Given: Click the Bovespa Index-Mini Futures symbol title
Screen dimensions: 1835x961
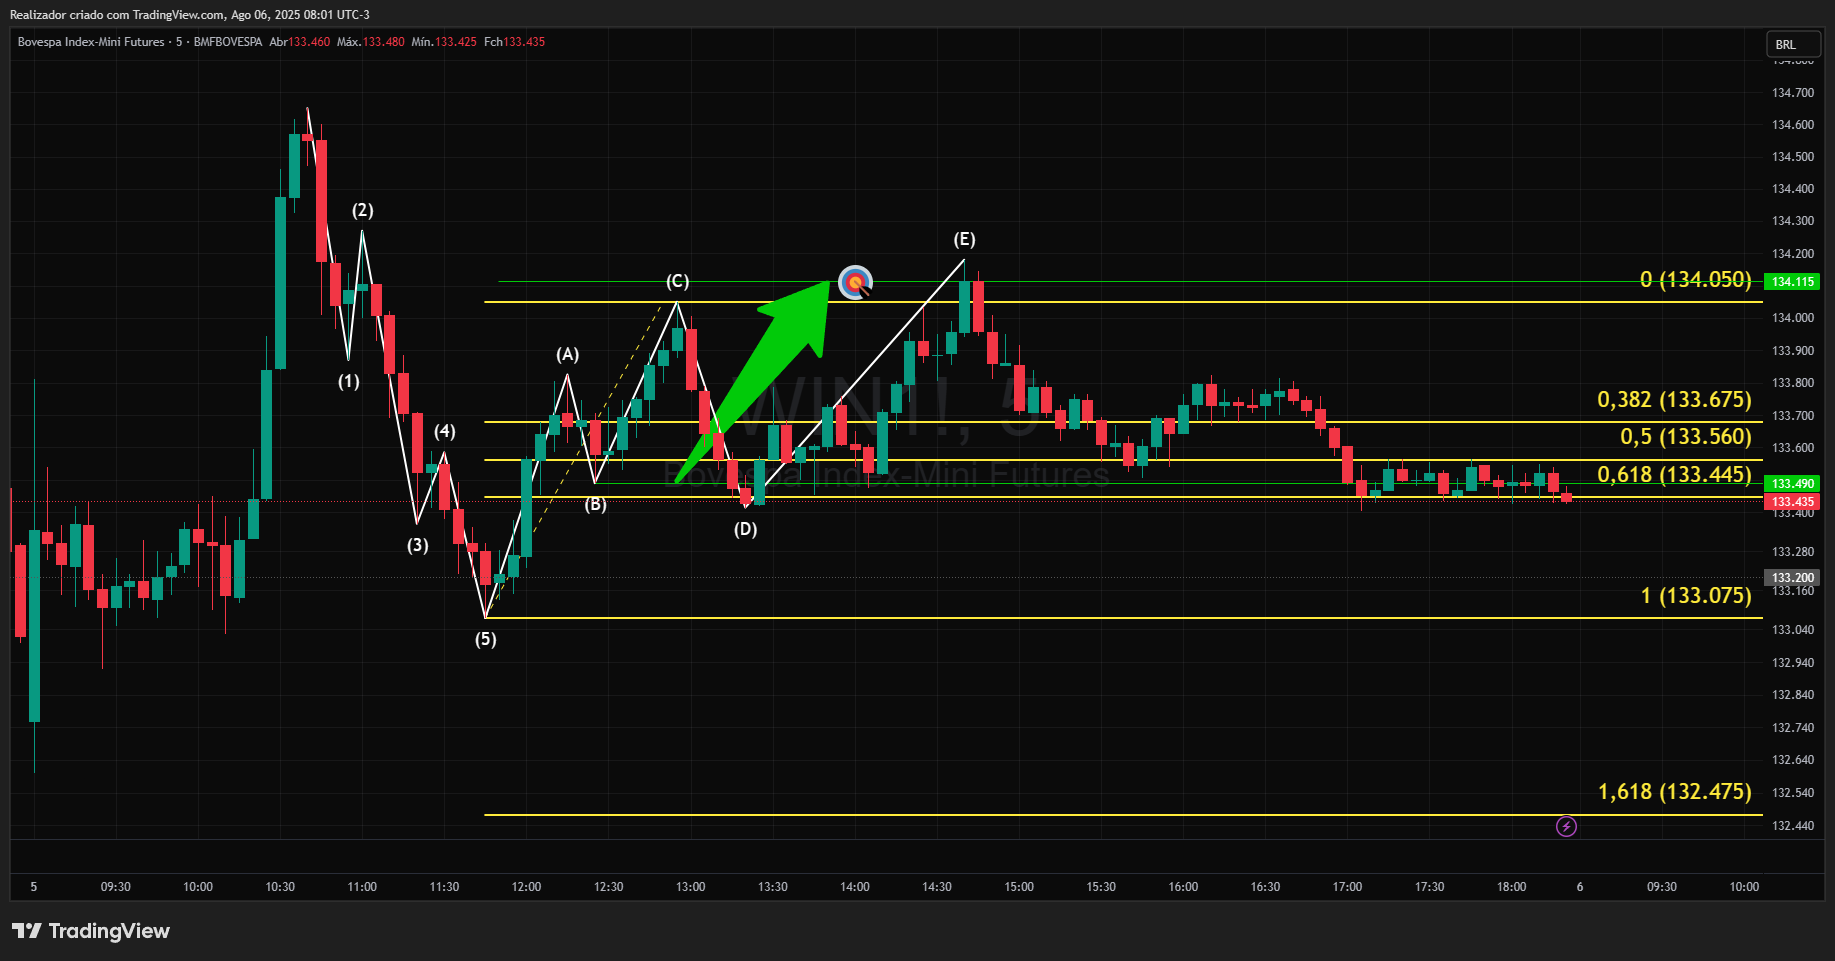Looking at the screenshot, I should (91, 42).
